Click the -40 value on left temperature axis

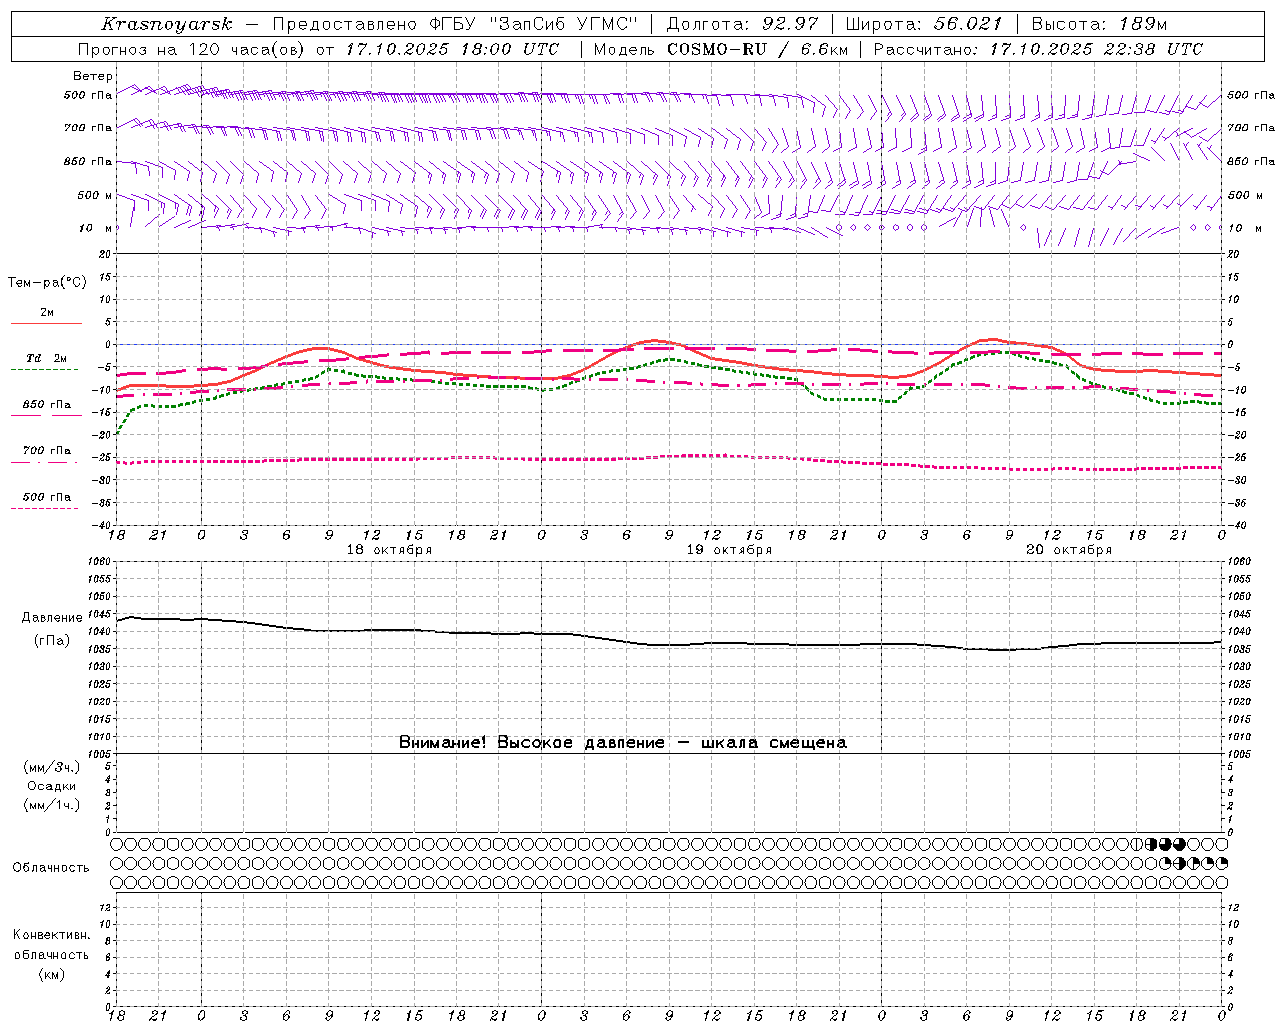click(103, 526)
